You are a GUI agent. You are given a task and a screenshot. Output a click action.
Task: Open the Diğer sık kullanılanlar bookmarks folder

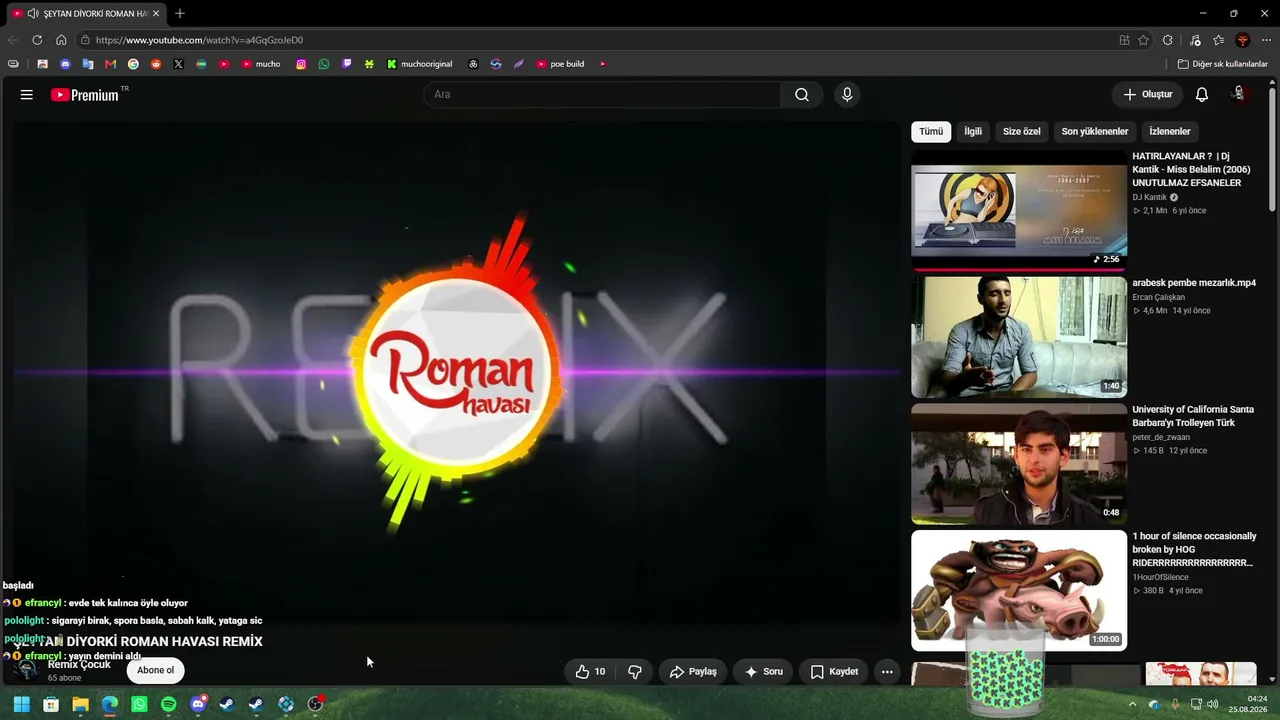(x=1222, y=64)
